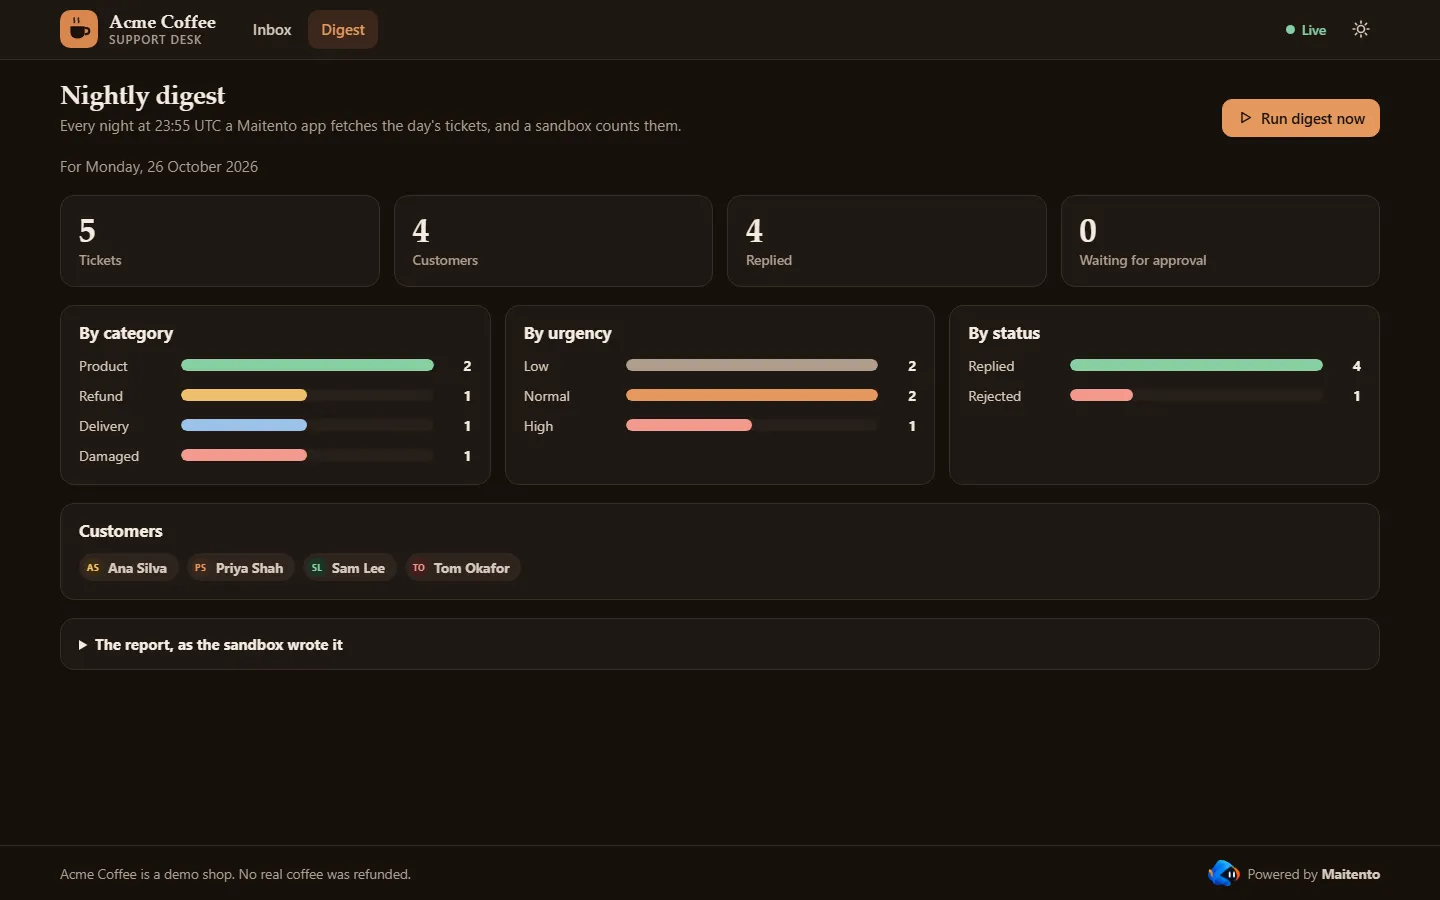This screenshot has height=900, width=1440.
Task: Click the Nightly digest page heading
Action: point(143,95)
